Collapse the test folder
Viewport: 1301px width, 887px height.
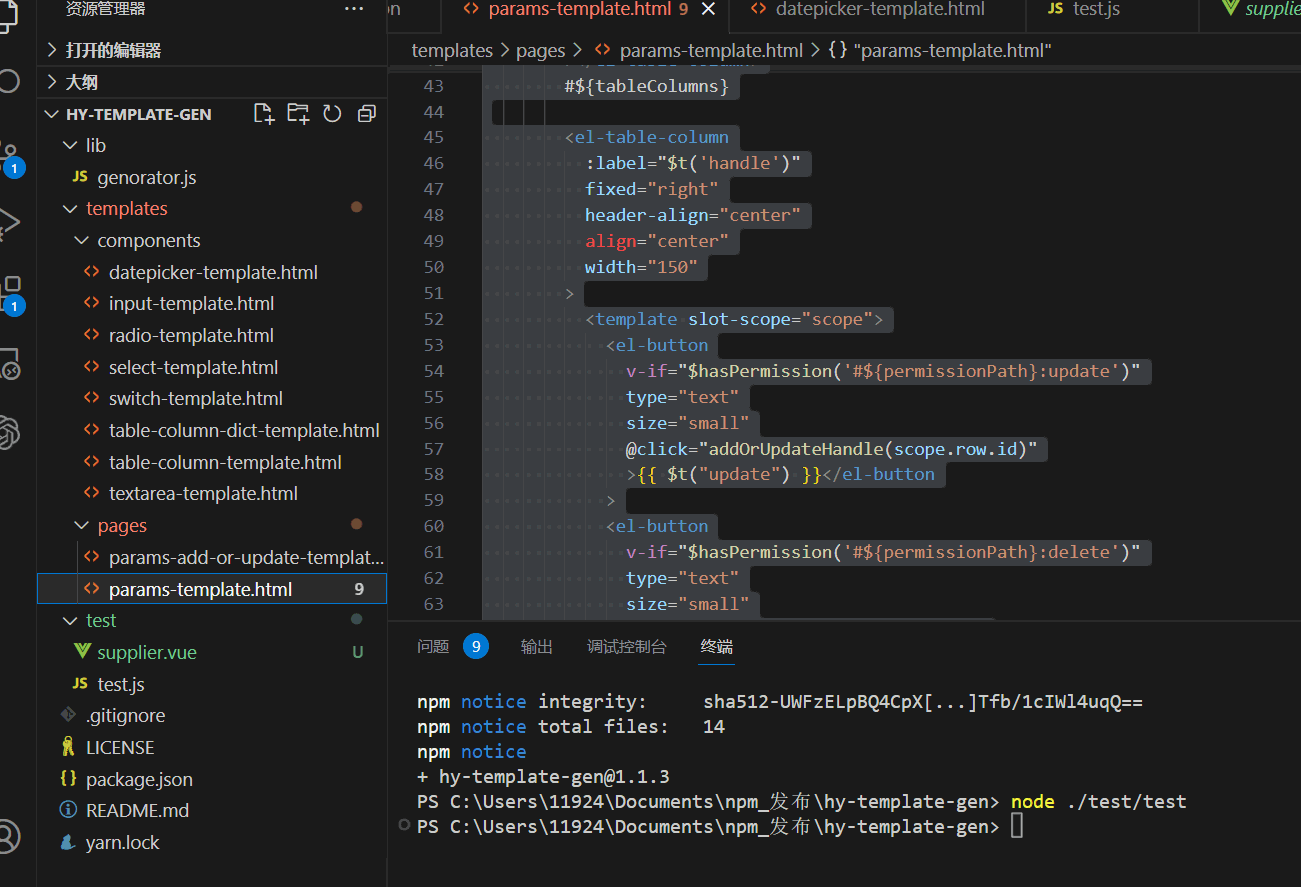tap(211, 620)
